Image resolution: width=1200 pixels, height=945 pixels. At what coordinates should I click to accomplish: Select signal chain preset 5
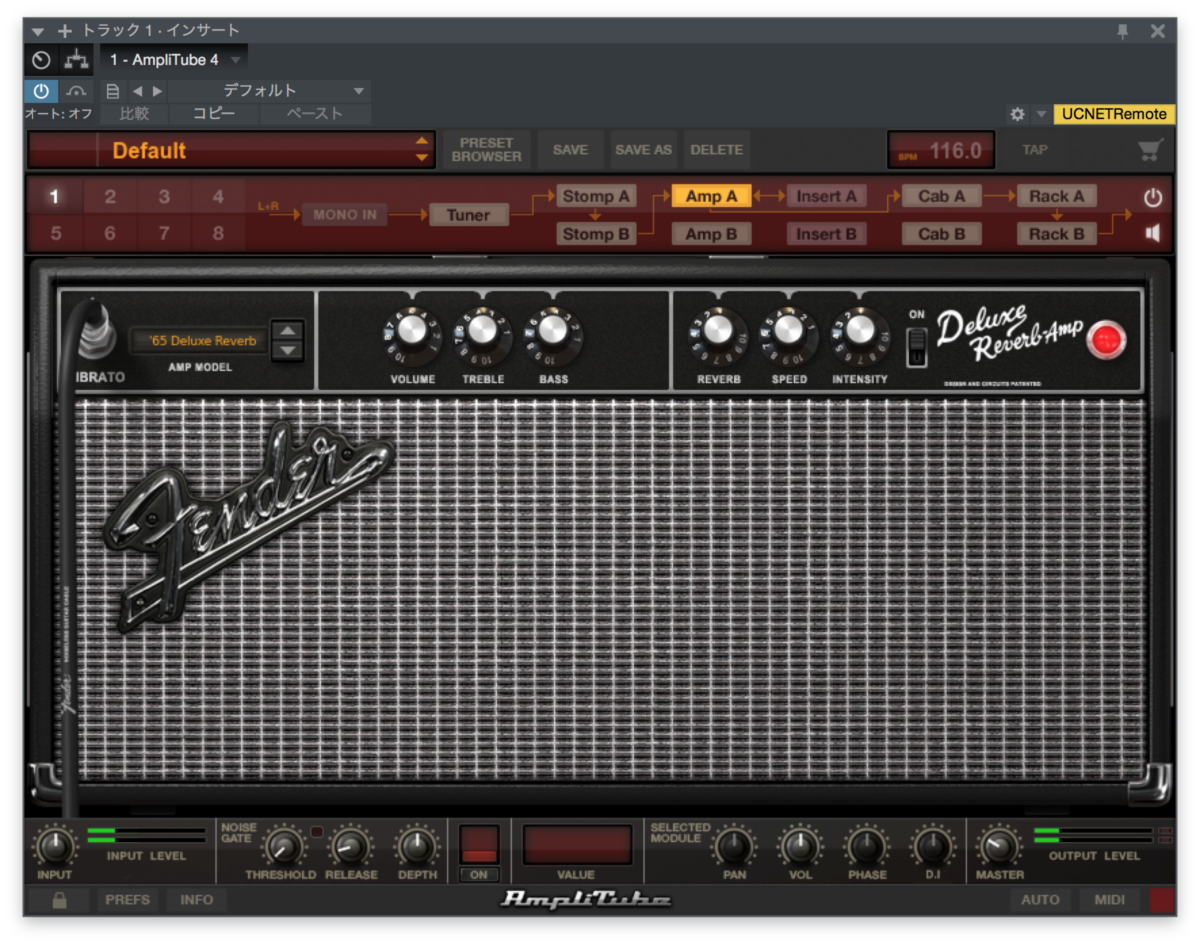pos(56,234)
